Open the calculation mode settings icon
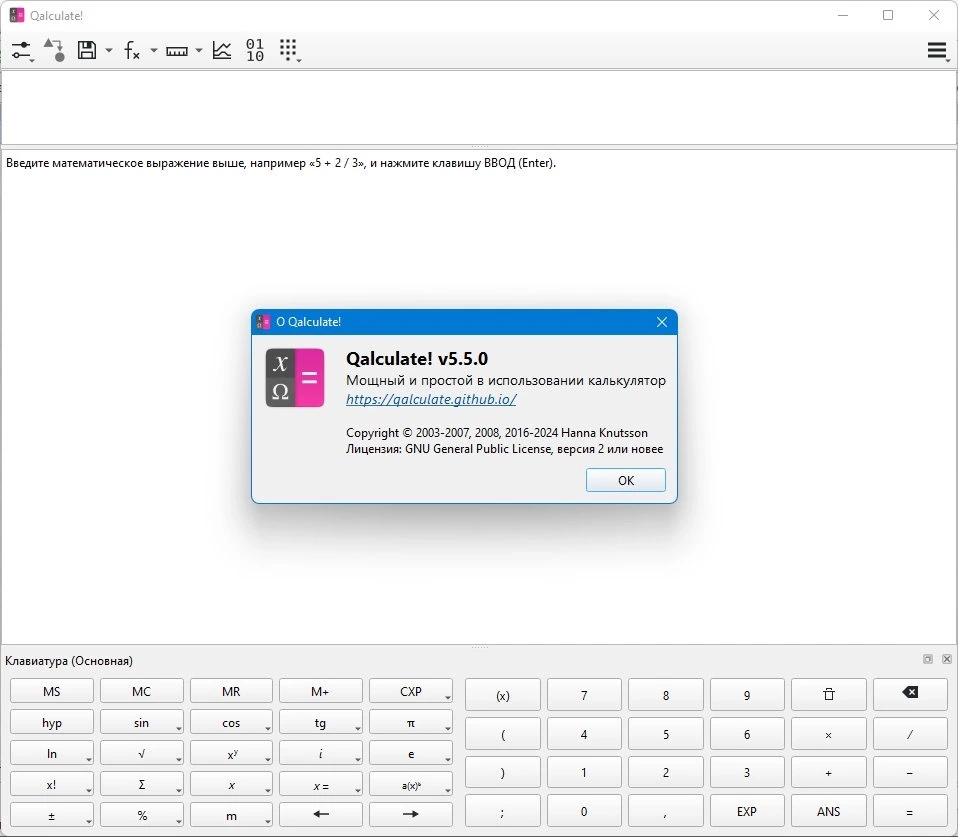The width and height of the screenshot is (958, 837). point(22,50)
